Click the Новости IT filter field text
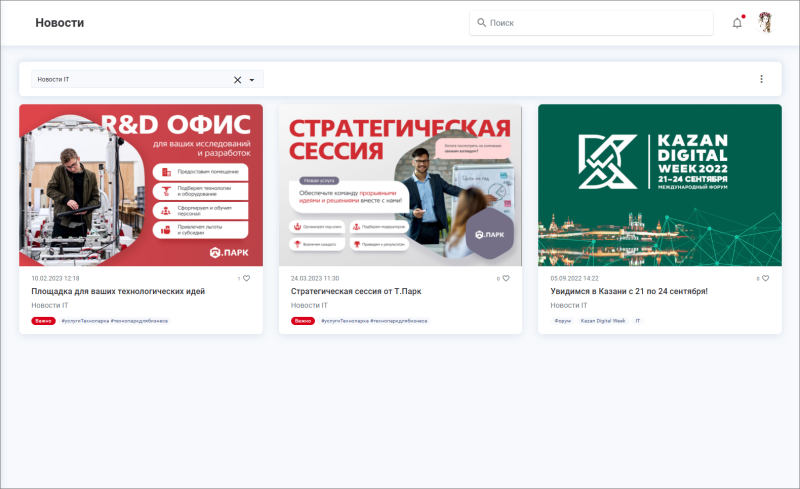This screenshot has width=800, height=489. 53,80
